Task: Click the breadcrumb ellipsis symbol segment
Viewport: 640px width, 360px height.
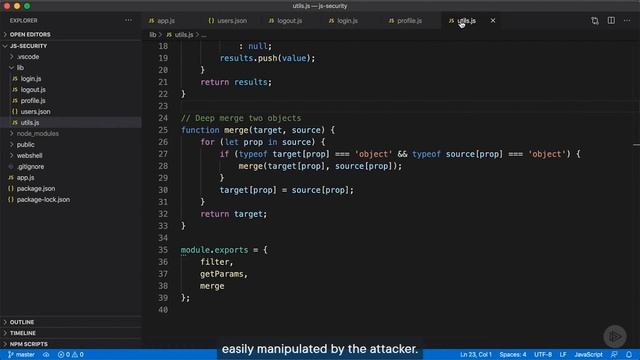Action: click(x=204, y=35)
